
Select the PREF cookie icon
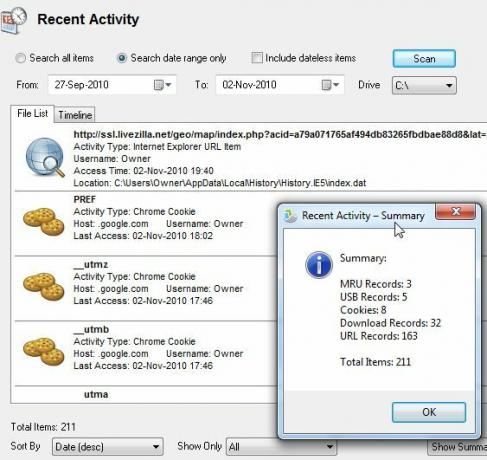click(x=44, y=221)
